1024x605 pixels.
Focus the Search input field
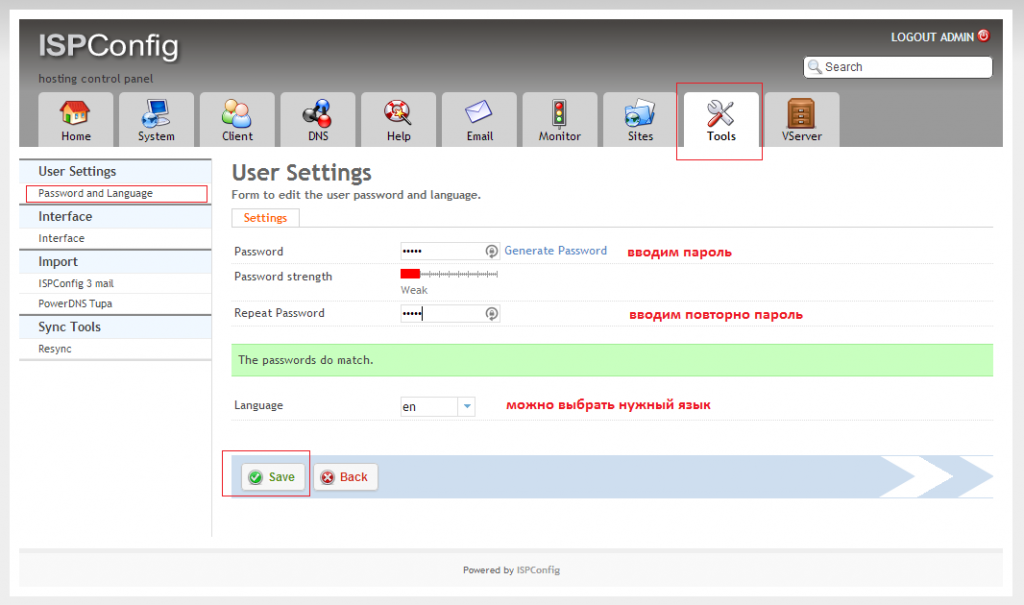click(897, 67)
